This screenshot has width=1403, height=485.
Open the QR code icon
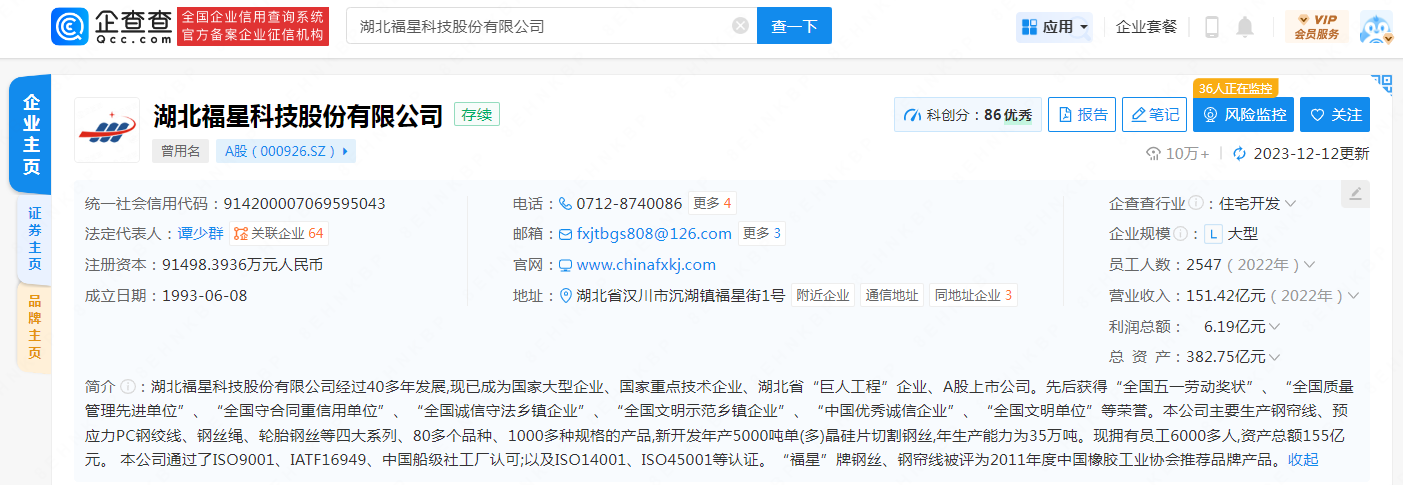(1382, 84)
